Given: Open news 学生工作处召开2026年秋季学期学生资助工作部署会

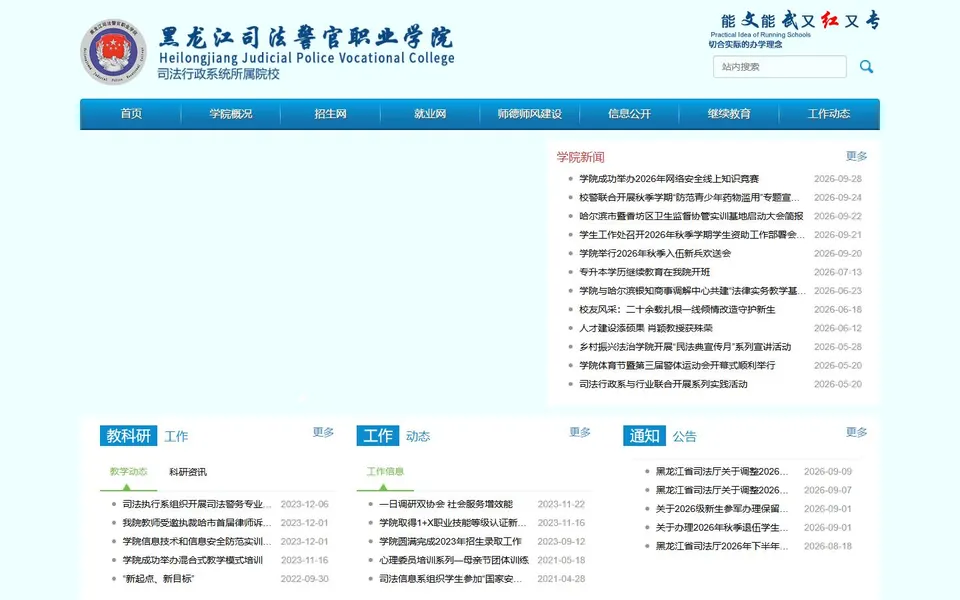Looking at the screenshot, I should coord(692,235).
